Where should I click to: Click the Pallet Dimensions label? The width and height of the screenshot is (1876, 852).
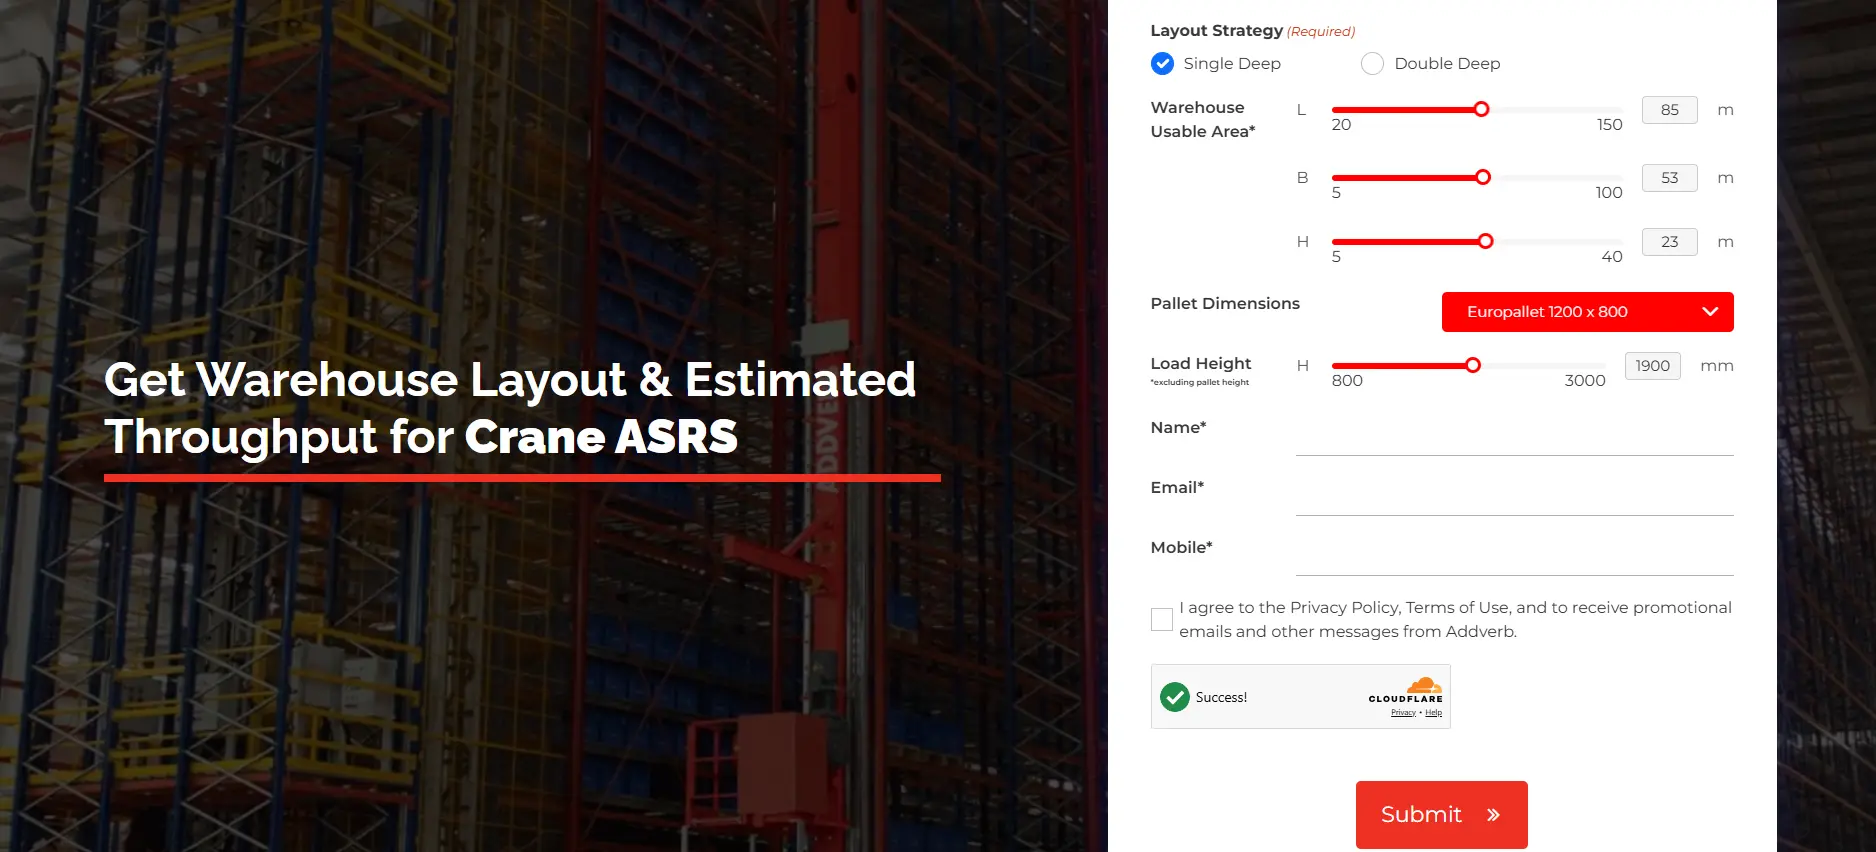[1225, 303]
